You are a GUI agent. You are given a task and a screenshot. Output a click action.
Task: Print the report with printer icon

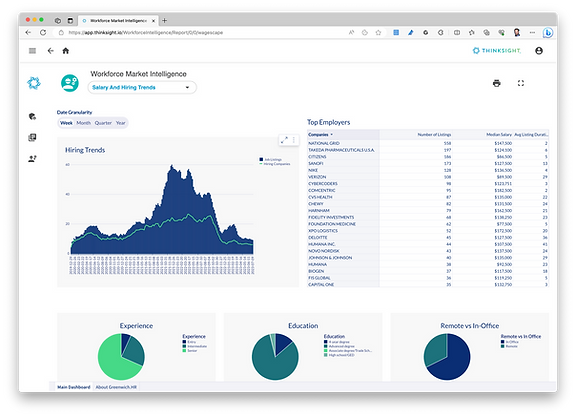(x=496, y=83)
